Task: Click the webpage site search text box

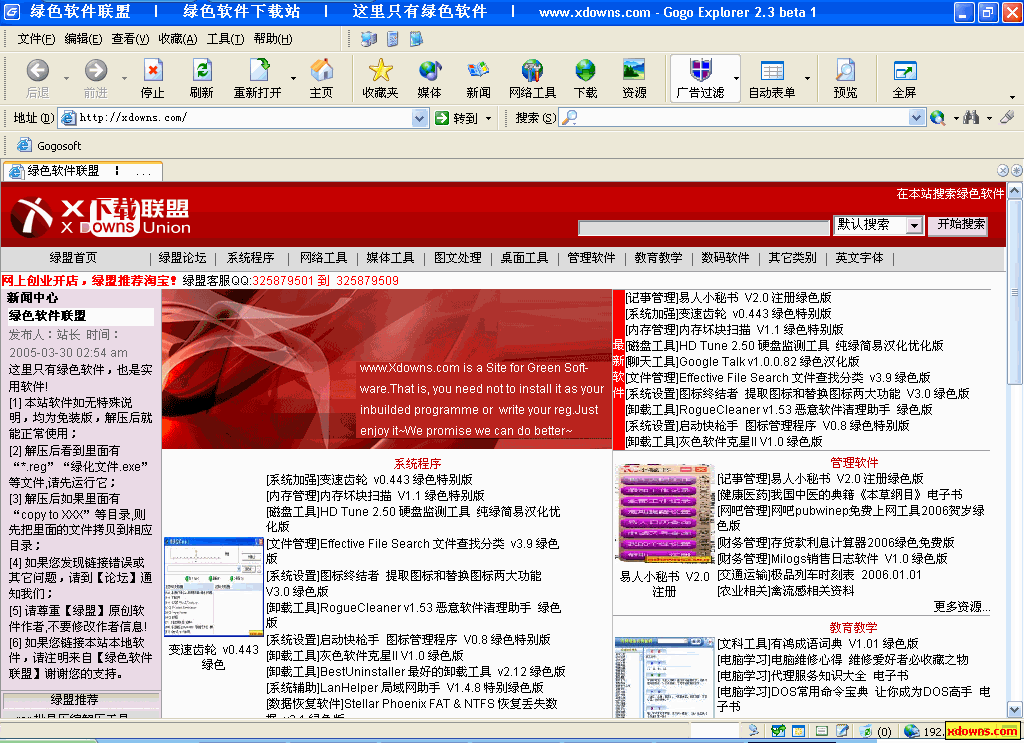Action: tap(704, 228)
